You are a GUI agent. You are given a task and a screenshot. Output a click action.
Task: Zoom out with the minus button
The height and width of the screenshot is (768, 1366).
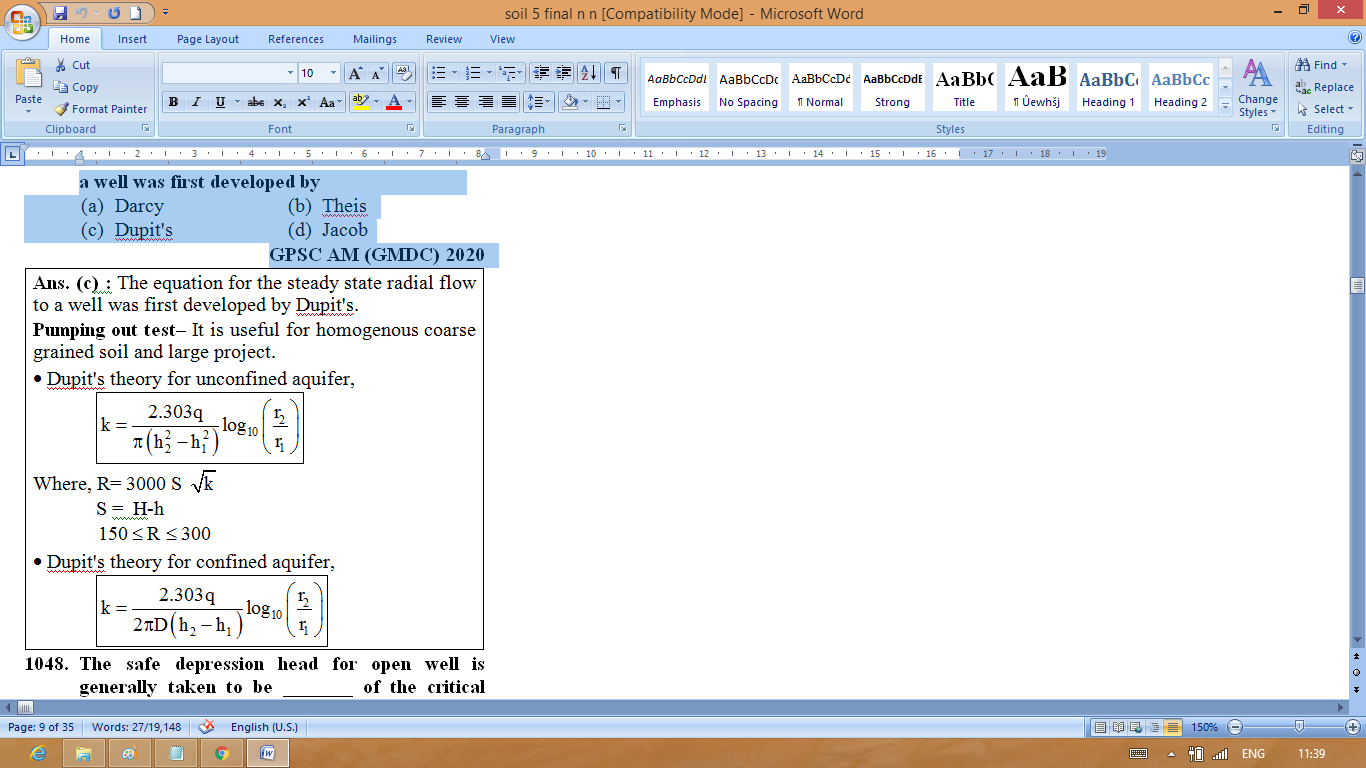1235,727
